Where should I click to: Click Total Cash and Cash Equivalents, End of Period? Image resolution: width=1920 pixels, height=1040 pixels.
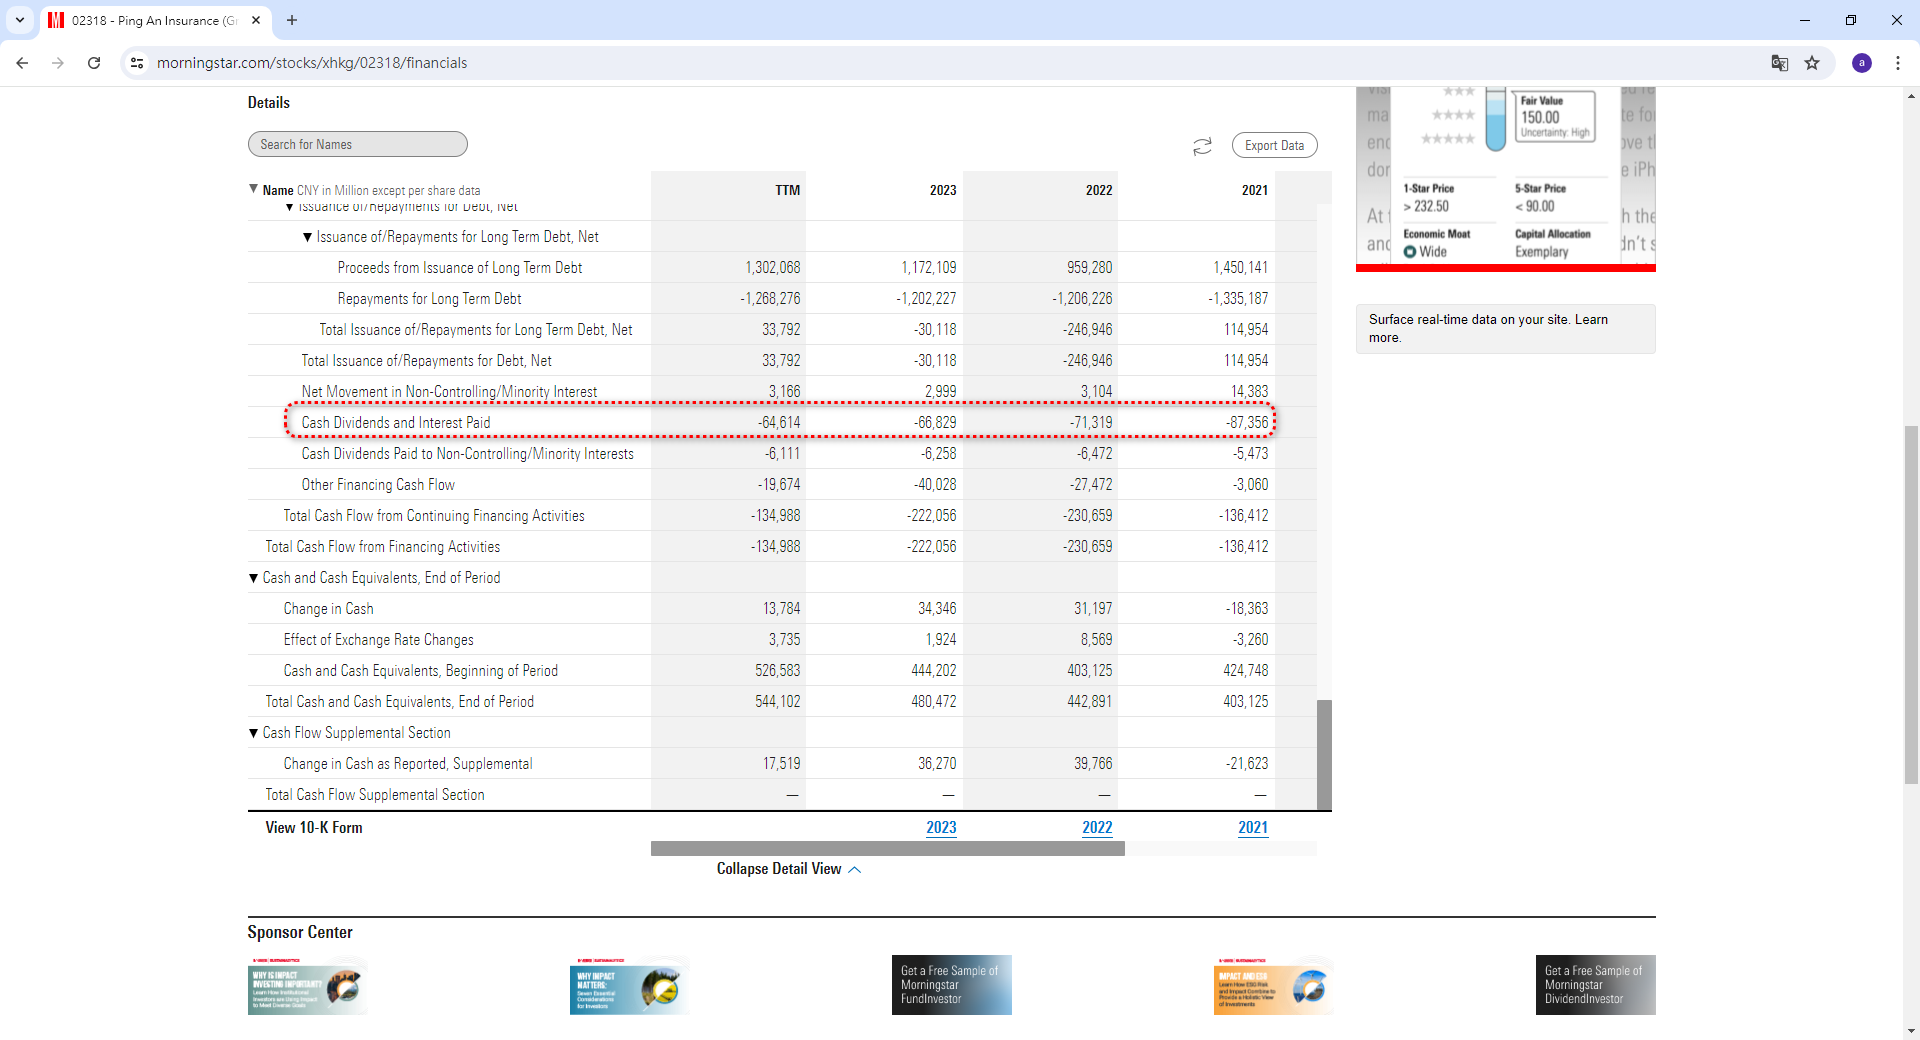pyautogui.click(x=399, y=702)
